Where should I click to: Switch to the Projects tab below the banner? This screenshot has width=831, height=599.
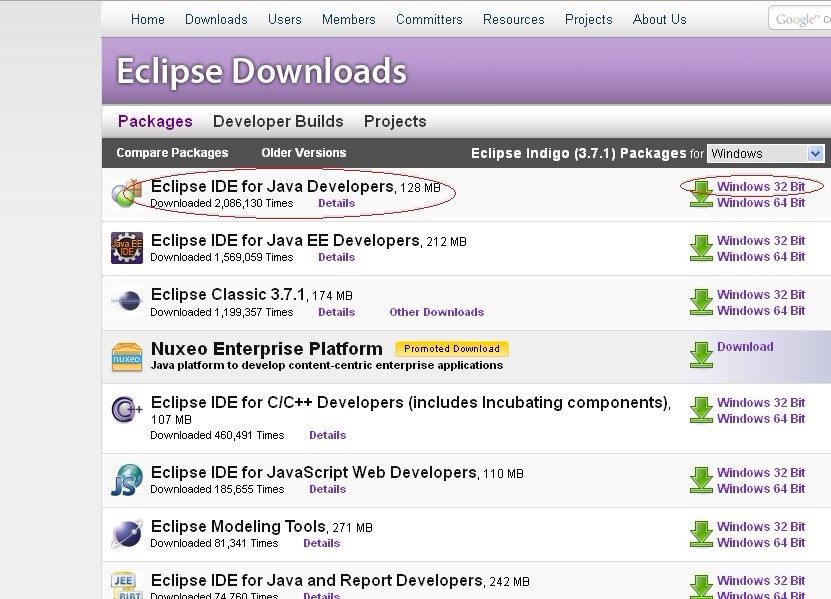[x=395, y=121]
